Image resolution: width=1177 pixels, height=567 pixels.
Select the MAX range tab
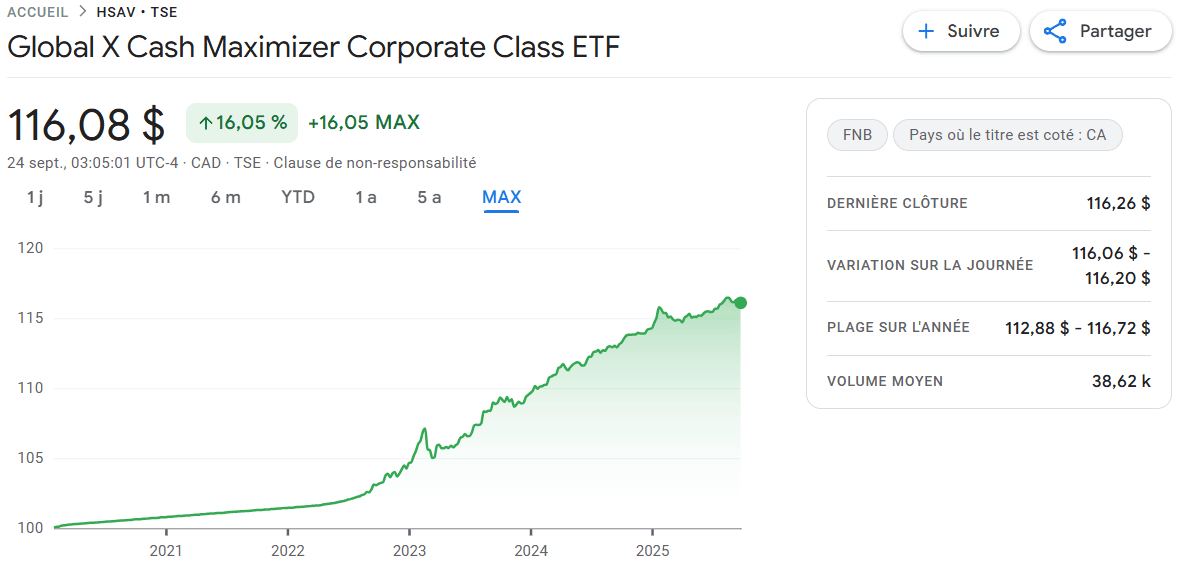501,197
